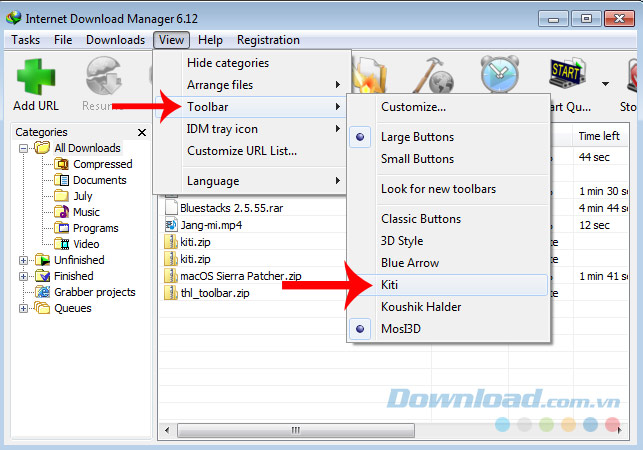Screen dimensions: 643x450
Task: Click Look for new toolbars entry
Action: 438,189
